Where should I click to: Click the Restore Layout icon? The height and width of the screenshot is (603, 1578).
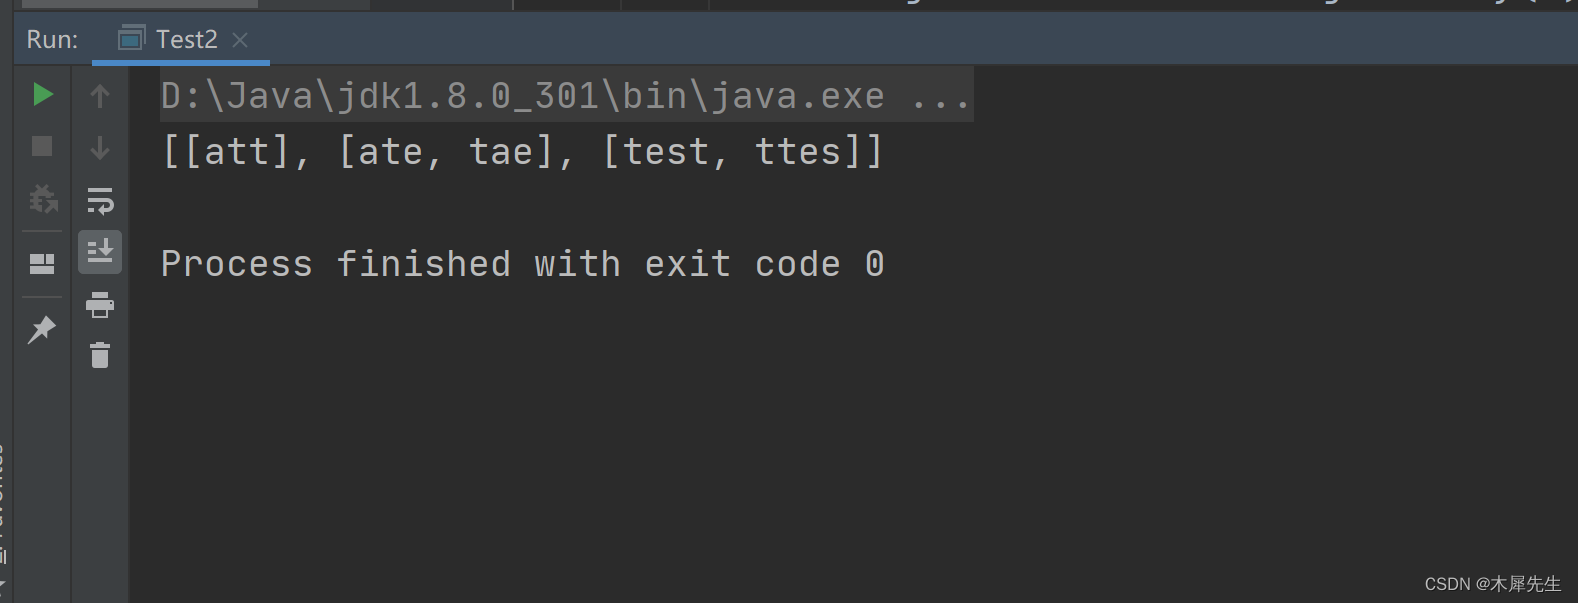[x=42, y=264]
